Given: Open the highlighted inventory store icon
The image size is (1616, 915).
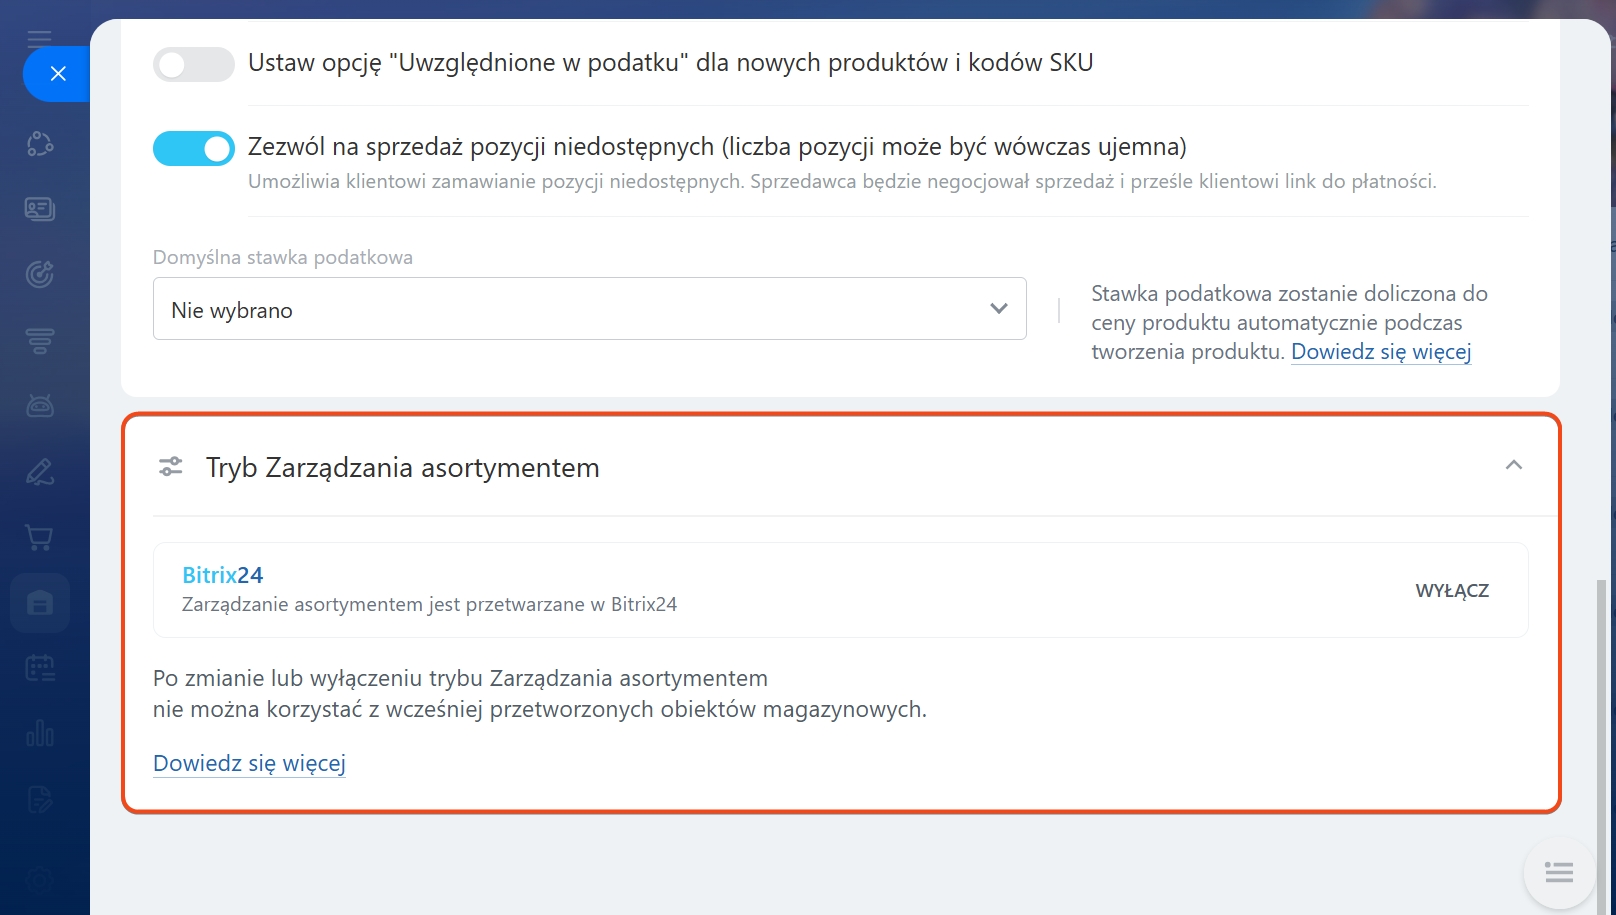Looking at the screenshot, I should tap(40, 603).
